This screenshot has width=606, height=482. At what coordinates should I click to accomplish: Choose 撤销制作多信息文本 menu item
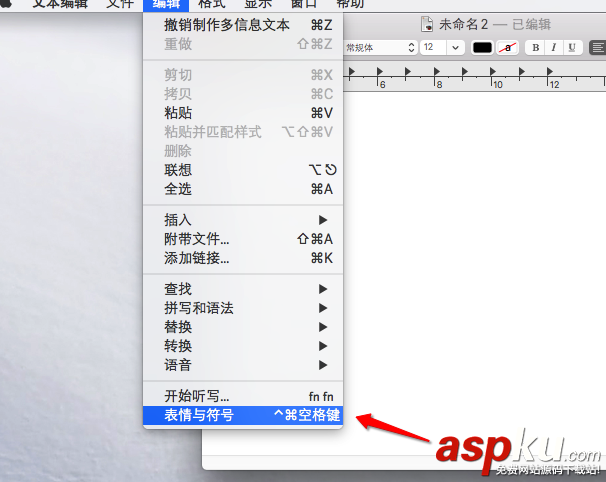[243, 25]
